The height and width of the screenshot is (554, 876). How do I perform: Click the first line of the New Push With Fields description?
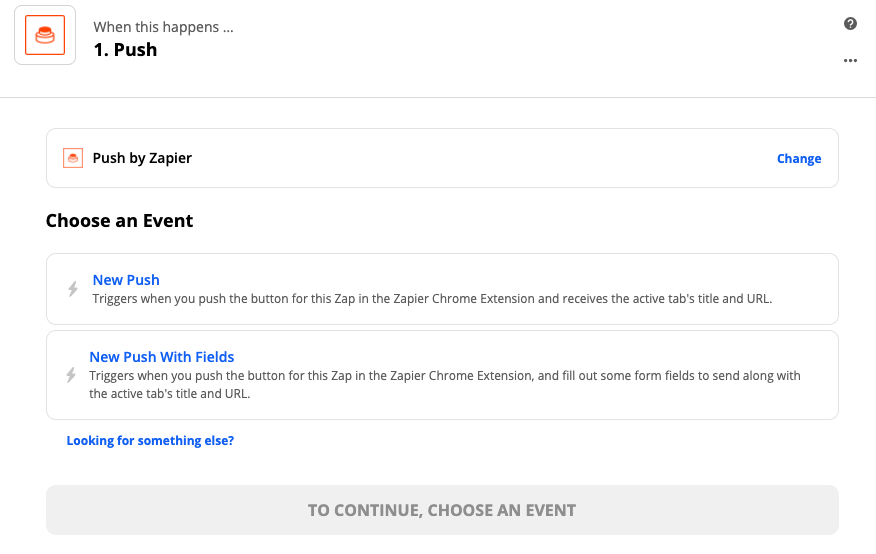coord(445,376)
